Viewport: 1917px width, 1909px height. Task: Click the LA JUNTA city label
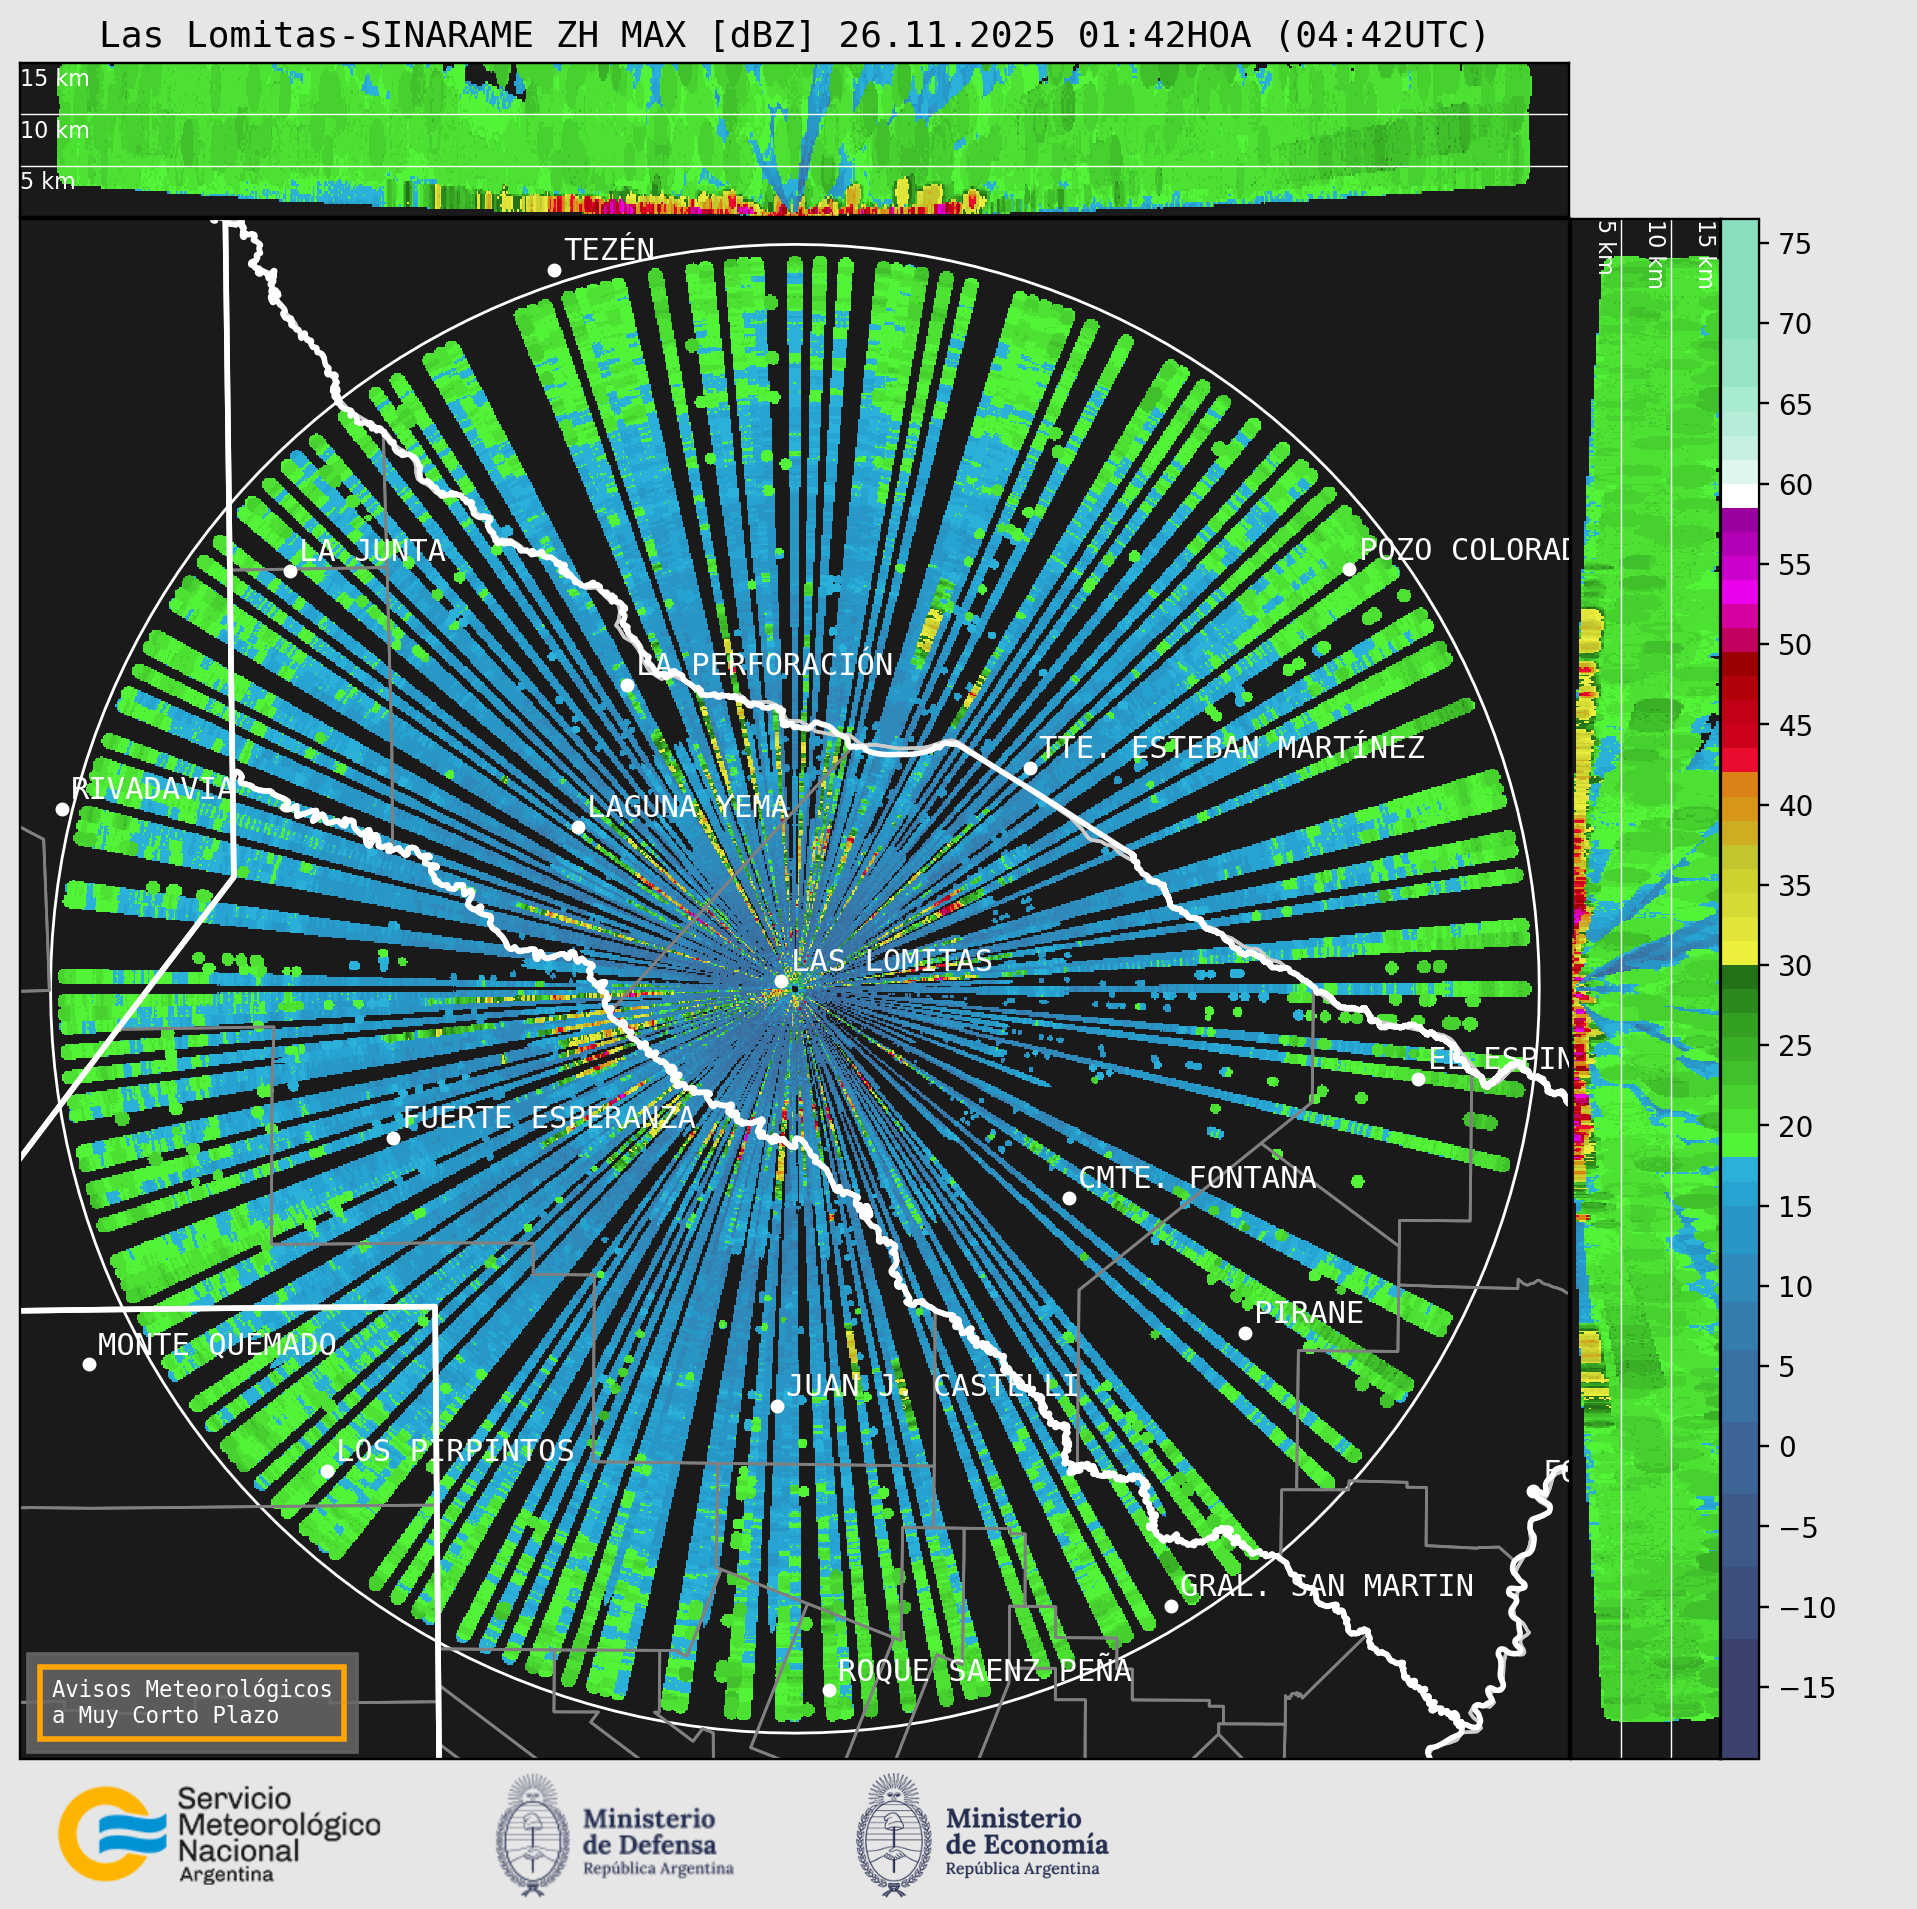pyautogui.click(x=372, y=550)
